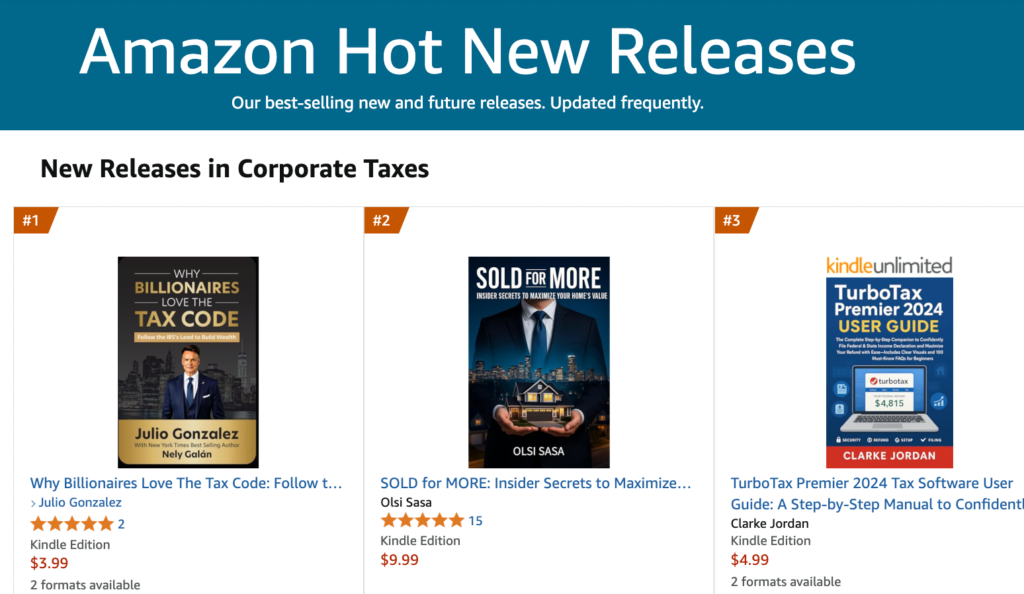The image size is (1024, 594).
Task: Open Why Billionaires Love The Tax Code cover
Action: coord(188,362)
